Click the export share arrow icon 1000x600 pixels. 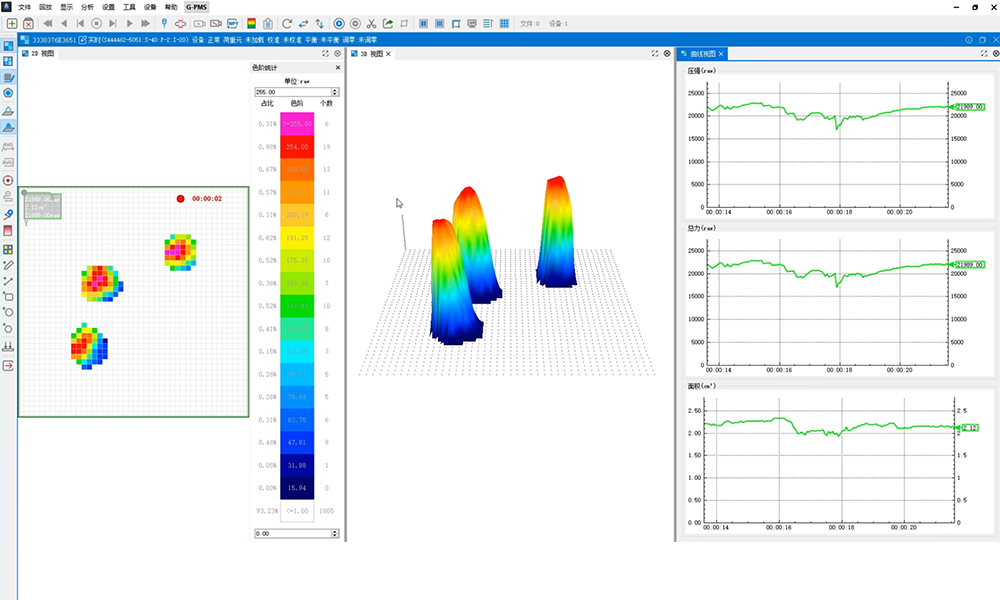(x=388, y=23)
